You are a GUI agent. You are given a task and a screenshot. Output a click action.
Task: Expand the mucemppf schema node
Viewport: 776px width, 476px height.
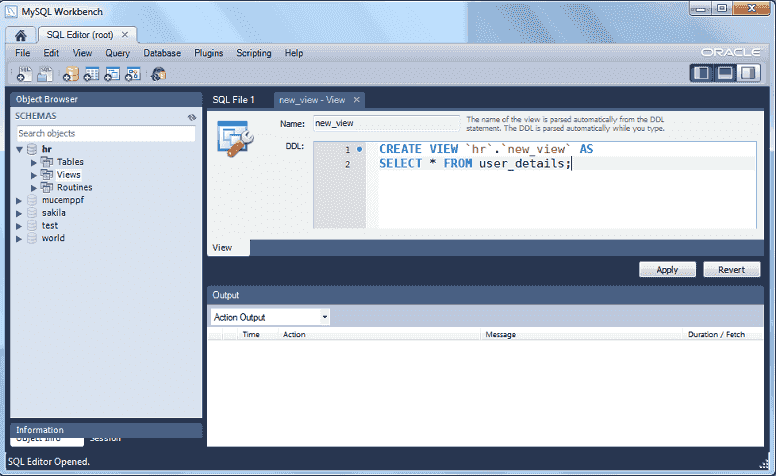(x=19, y=200)
